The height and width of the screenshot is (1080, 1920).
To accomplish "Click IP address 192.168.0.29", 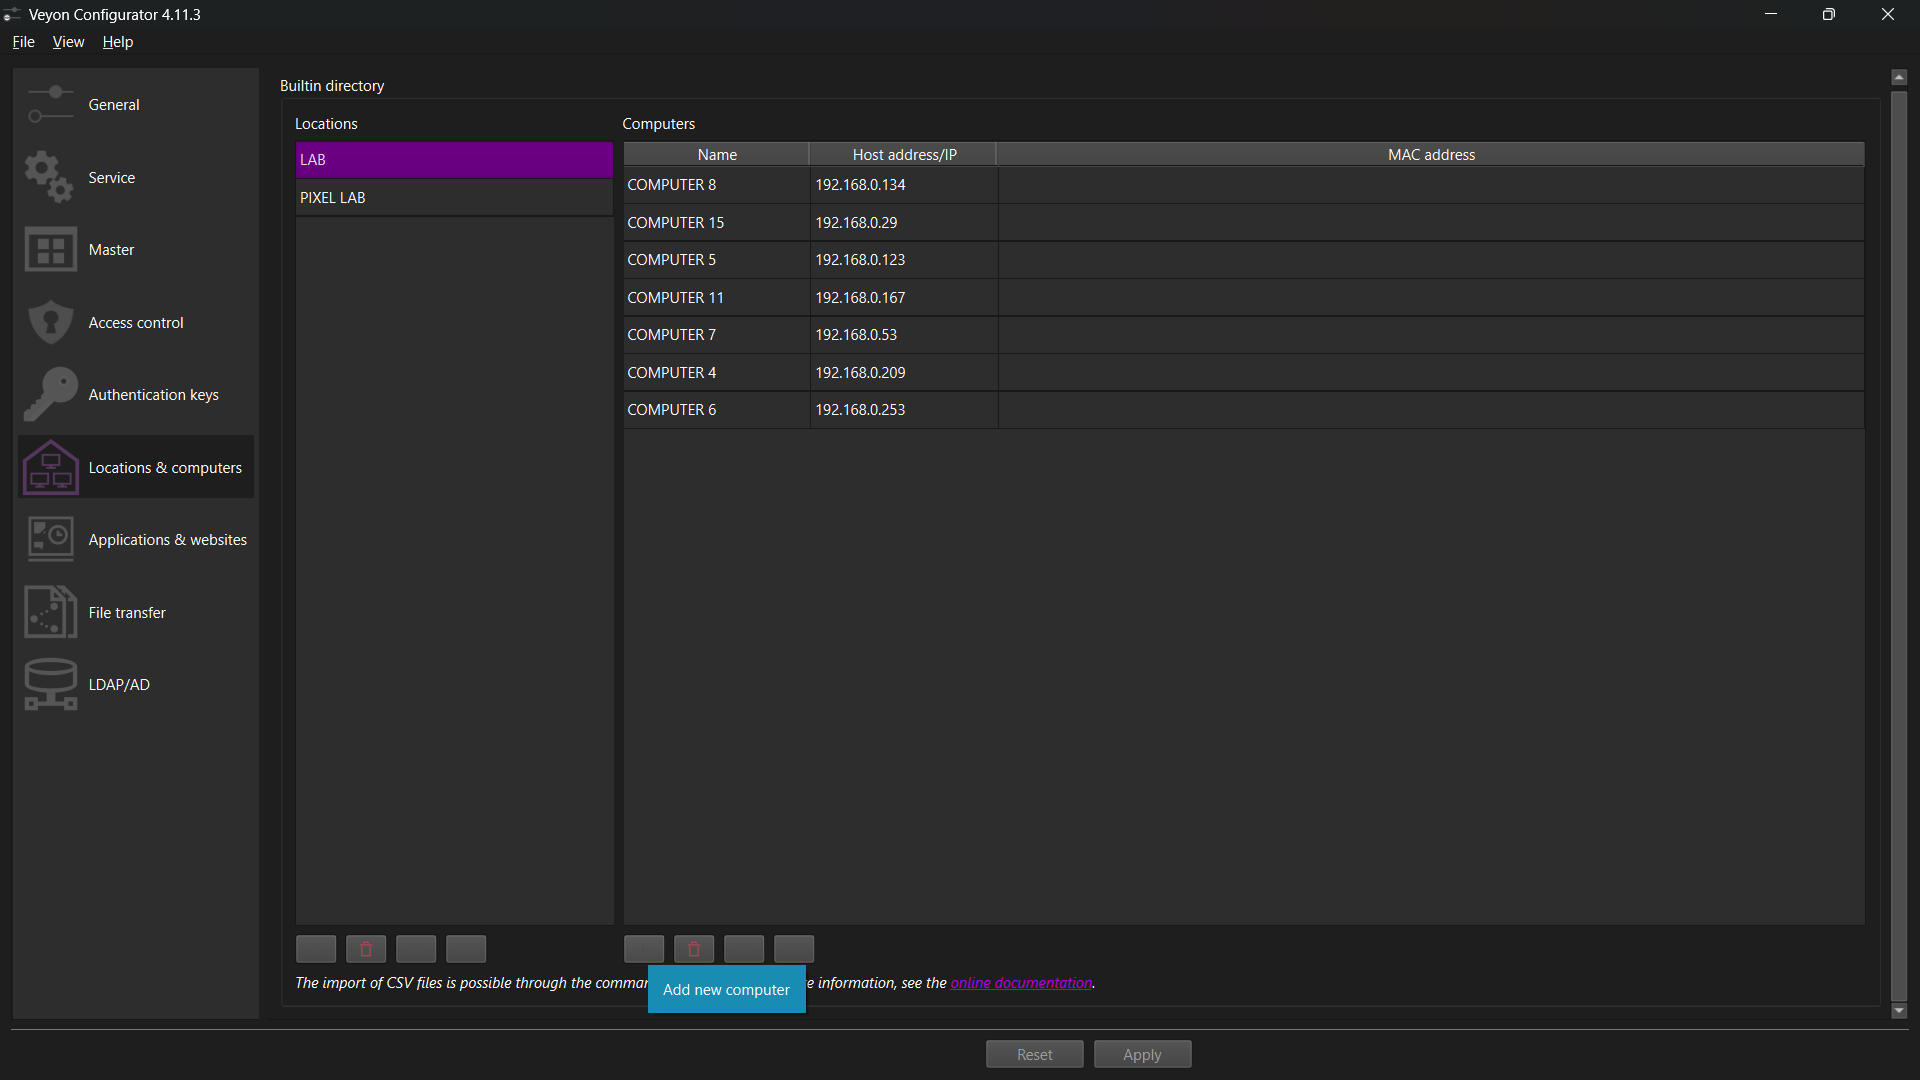I will [x=904, y=223].
